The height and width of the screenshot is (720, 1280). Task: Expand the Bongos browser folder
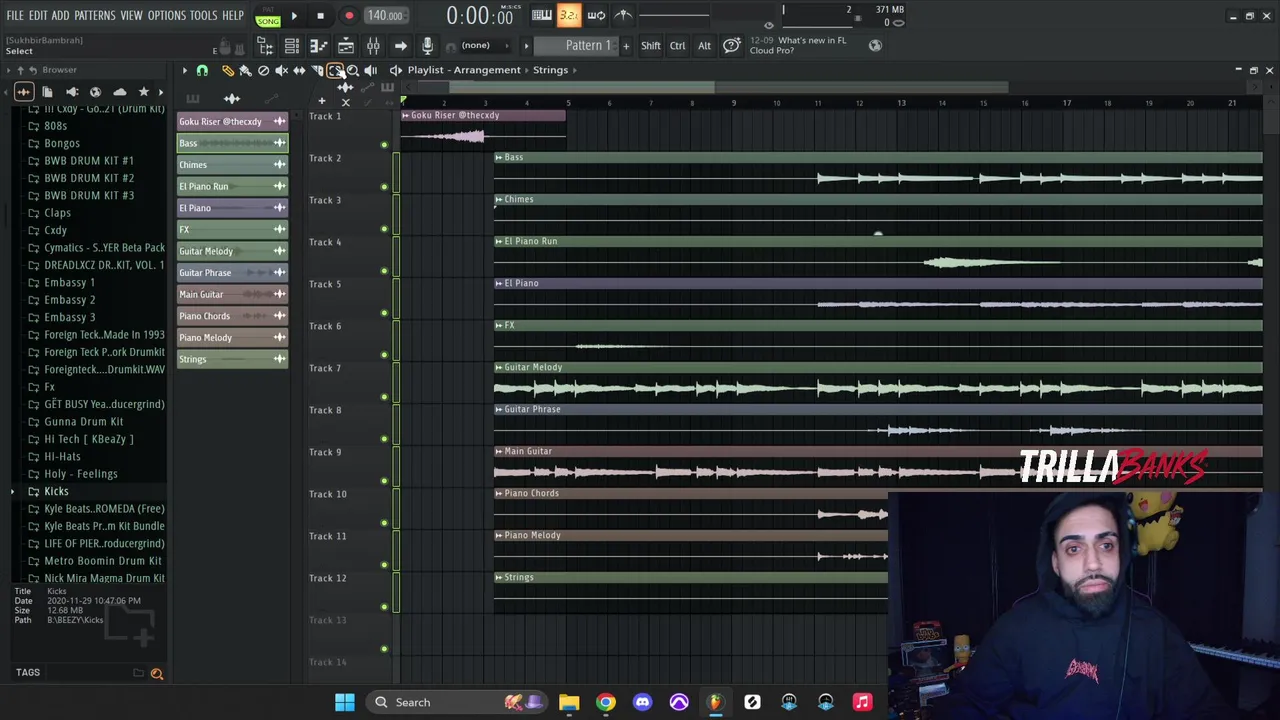61,143
